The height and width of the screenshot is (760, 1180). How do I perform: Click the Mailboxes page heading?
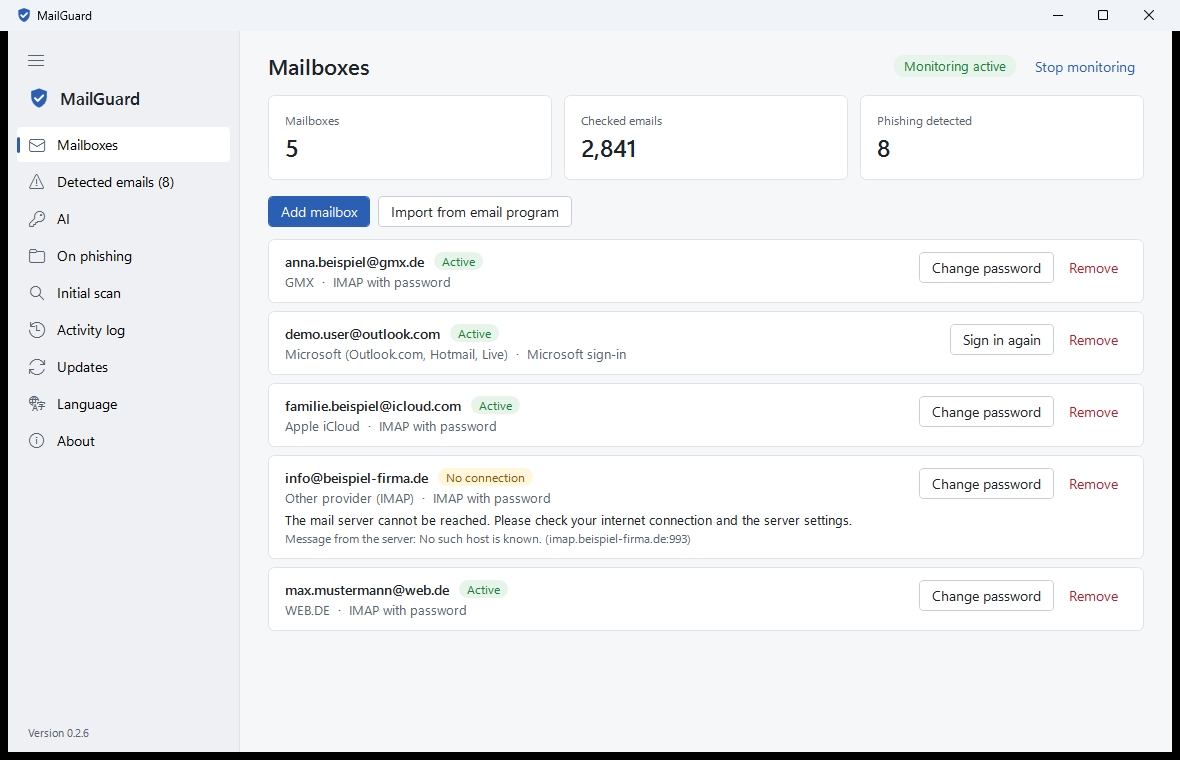[x=319, y=68]
